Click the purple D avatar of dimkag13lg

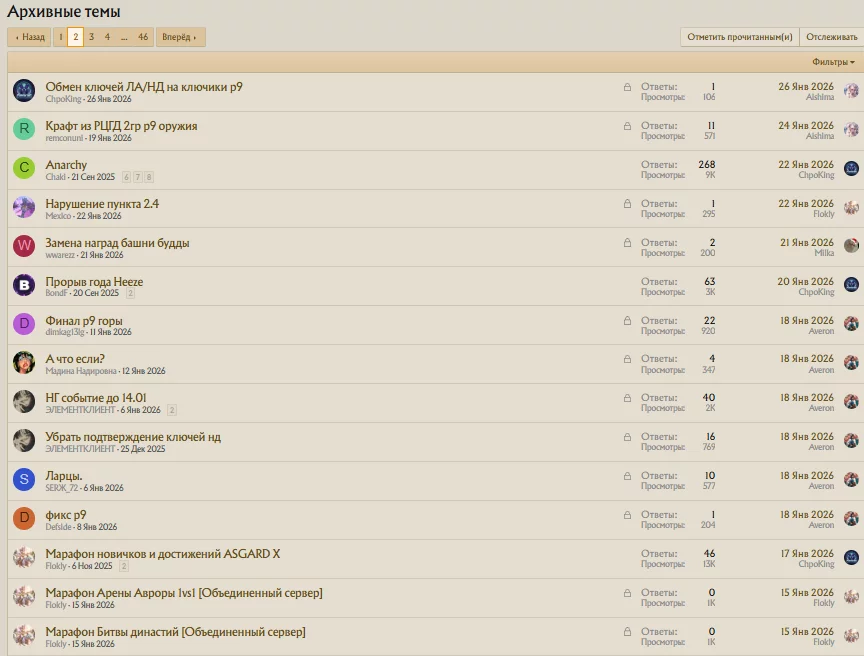tap(24, 325)
